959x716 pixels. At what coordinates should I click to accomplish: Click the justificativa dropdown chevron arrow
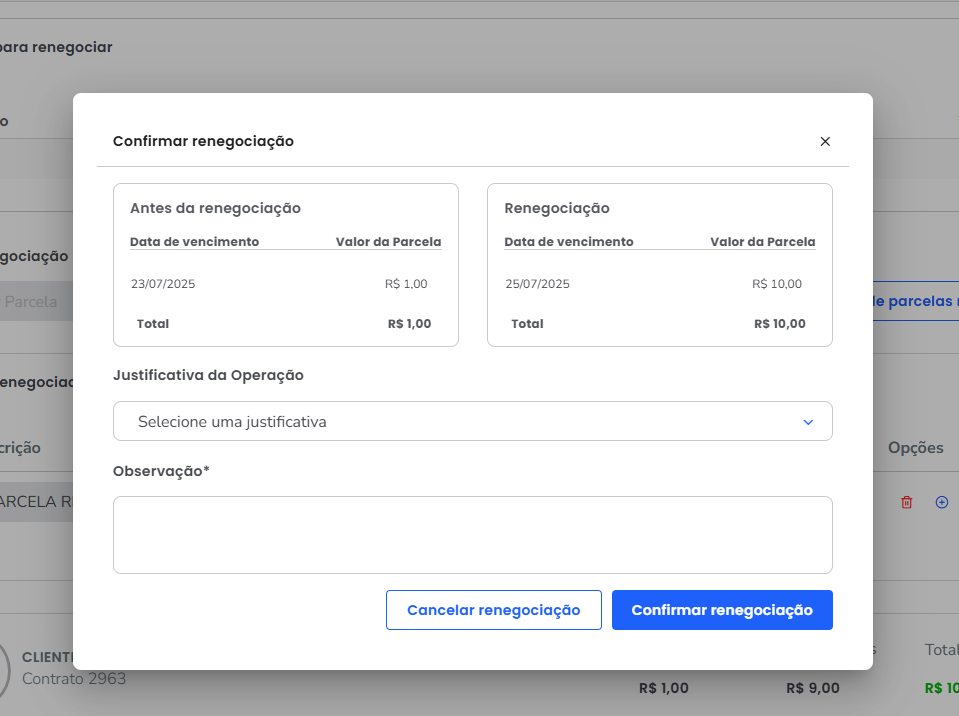pos(808,422)
